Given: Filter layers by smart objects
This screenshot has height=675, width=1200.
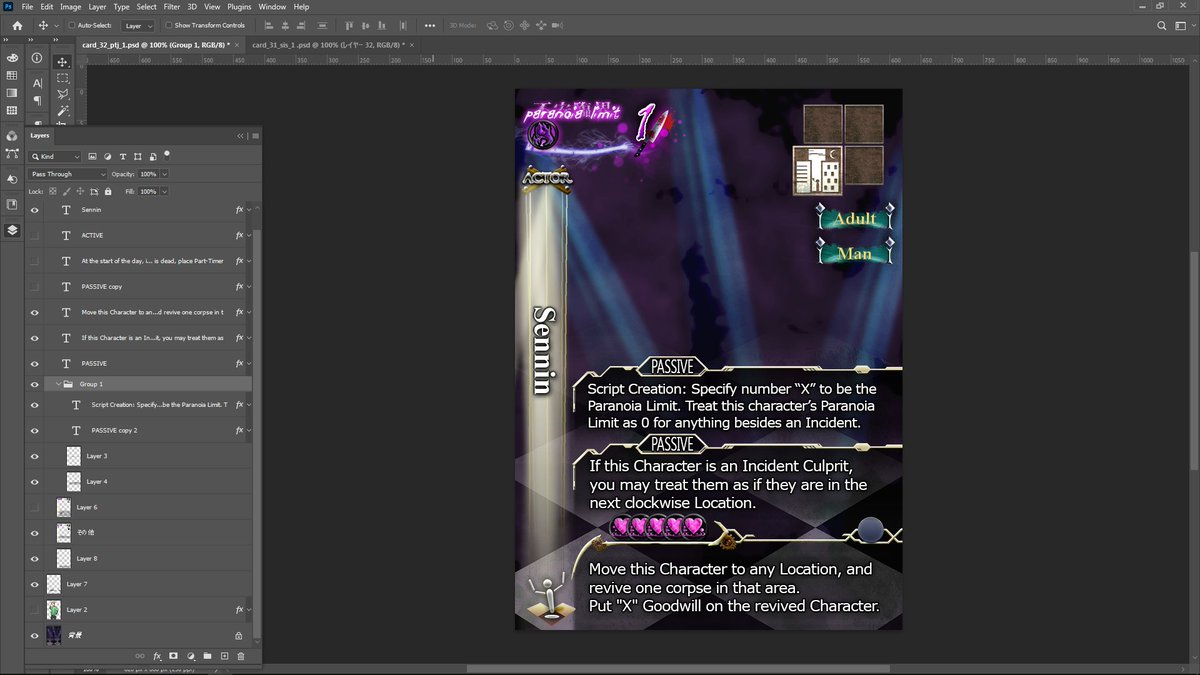Looking at the screenshot, I should tap(152, 156).
